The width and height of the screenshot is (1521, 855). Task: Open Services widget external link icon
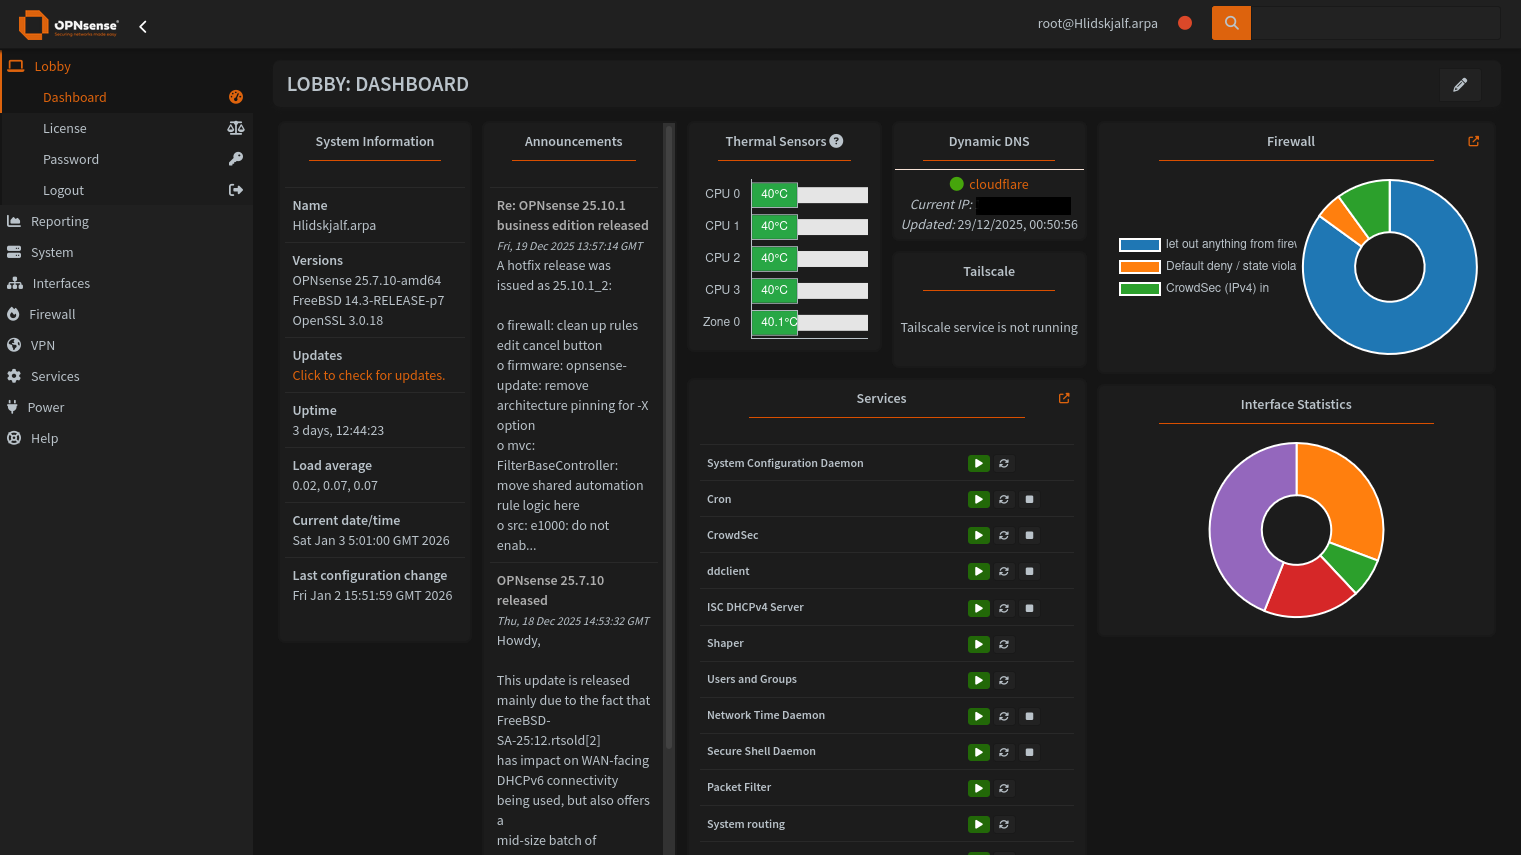1064,398
